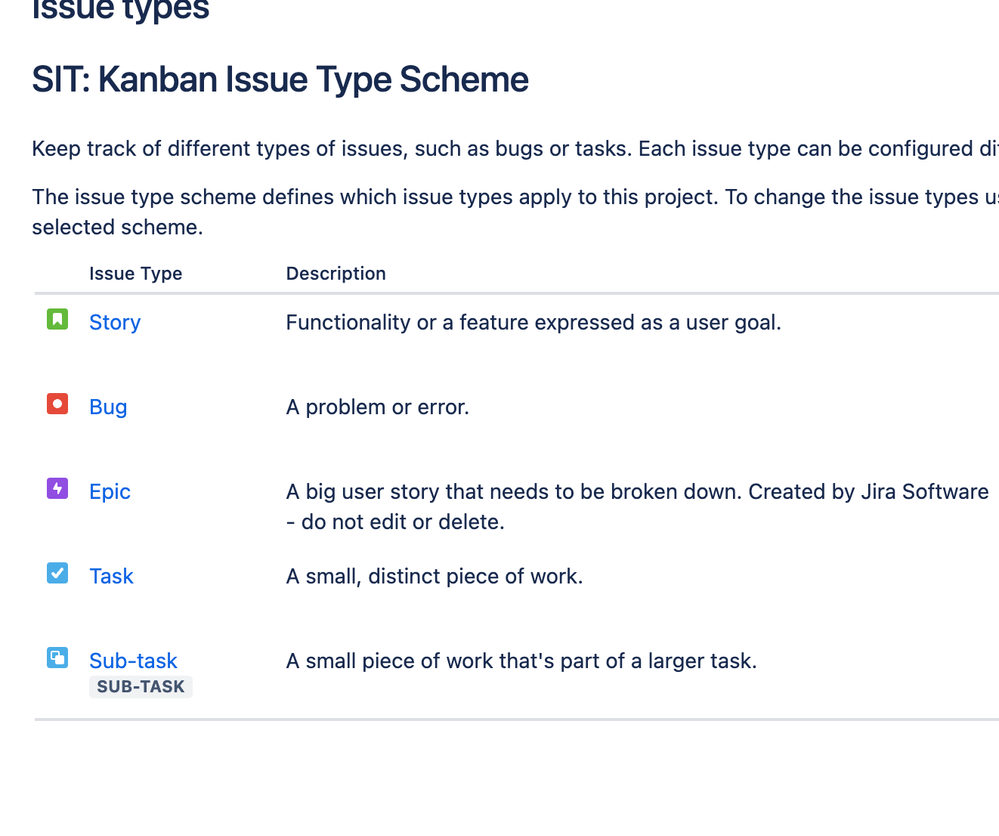Open the Task issue type link

coord(111,576)
